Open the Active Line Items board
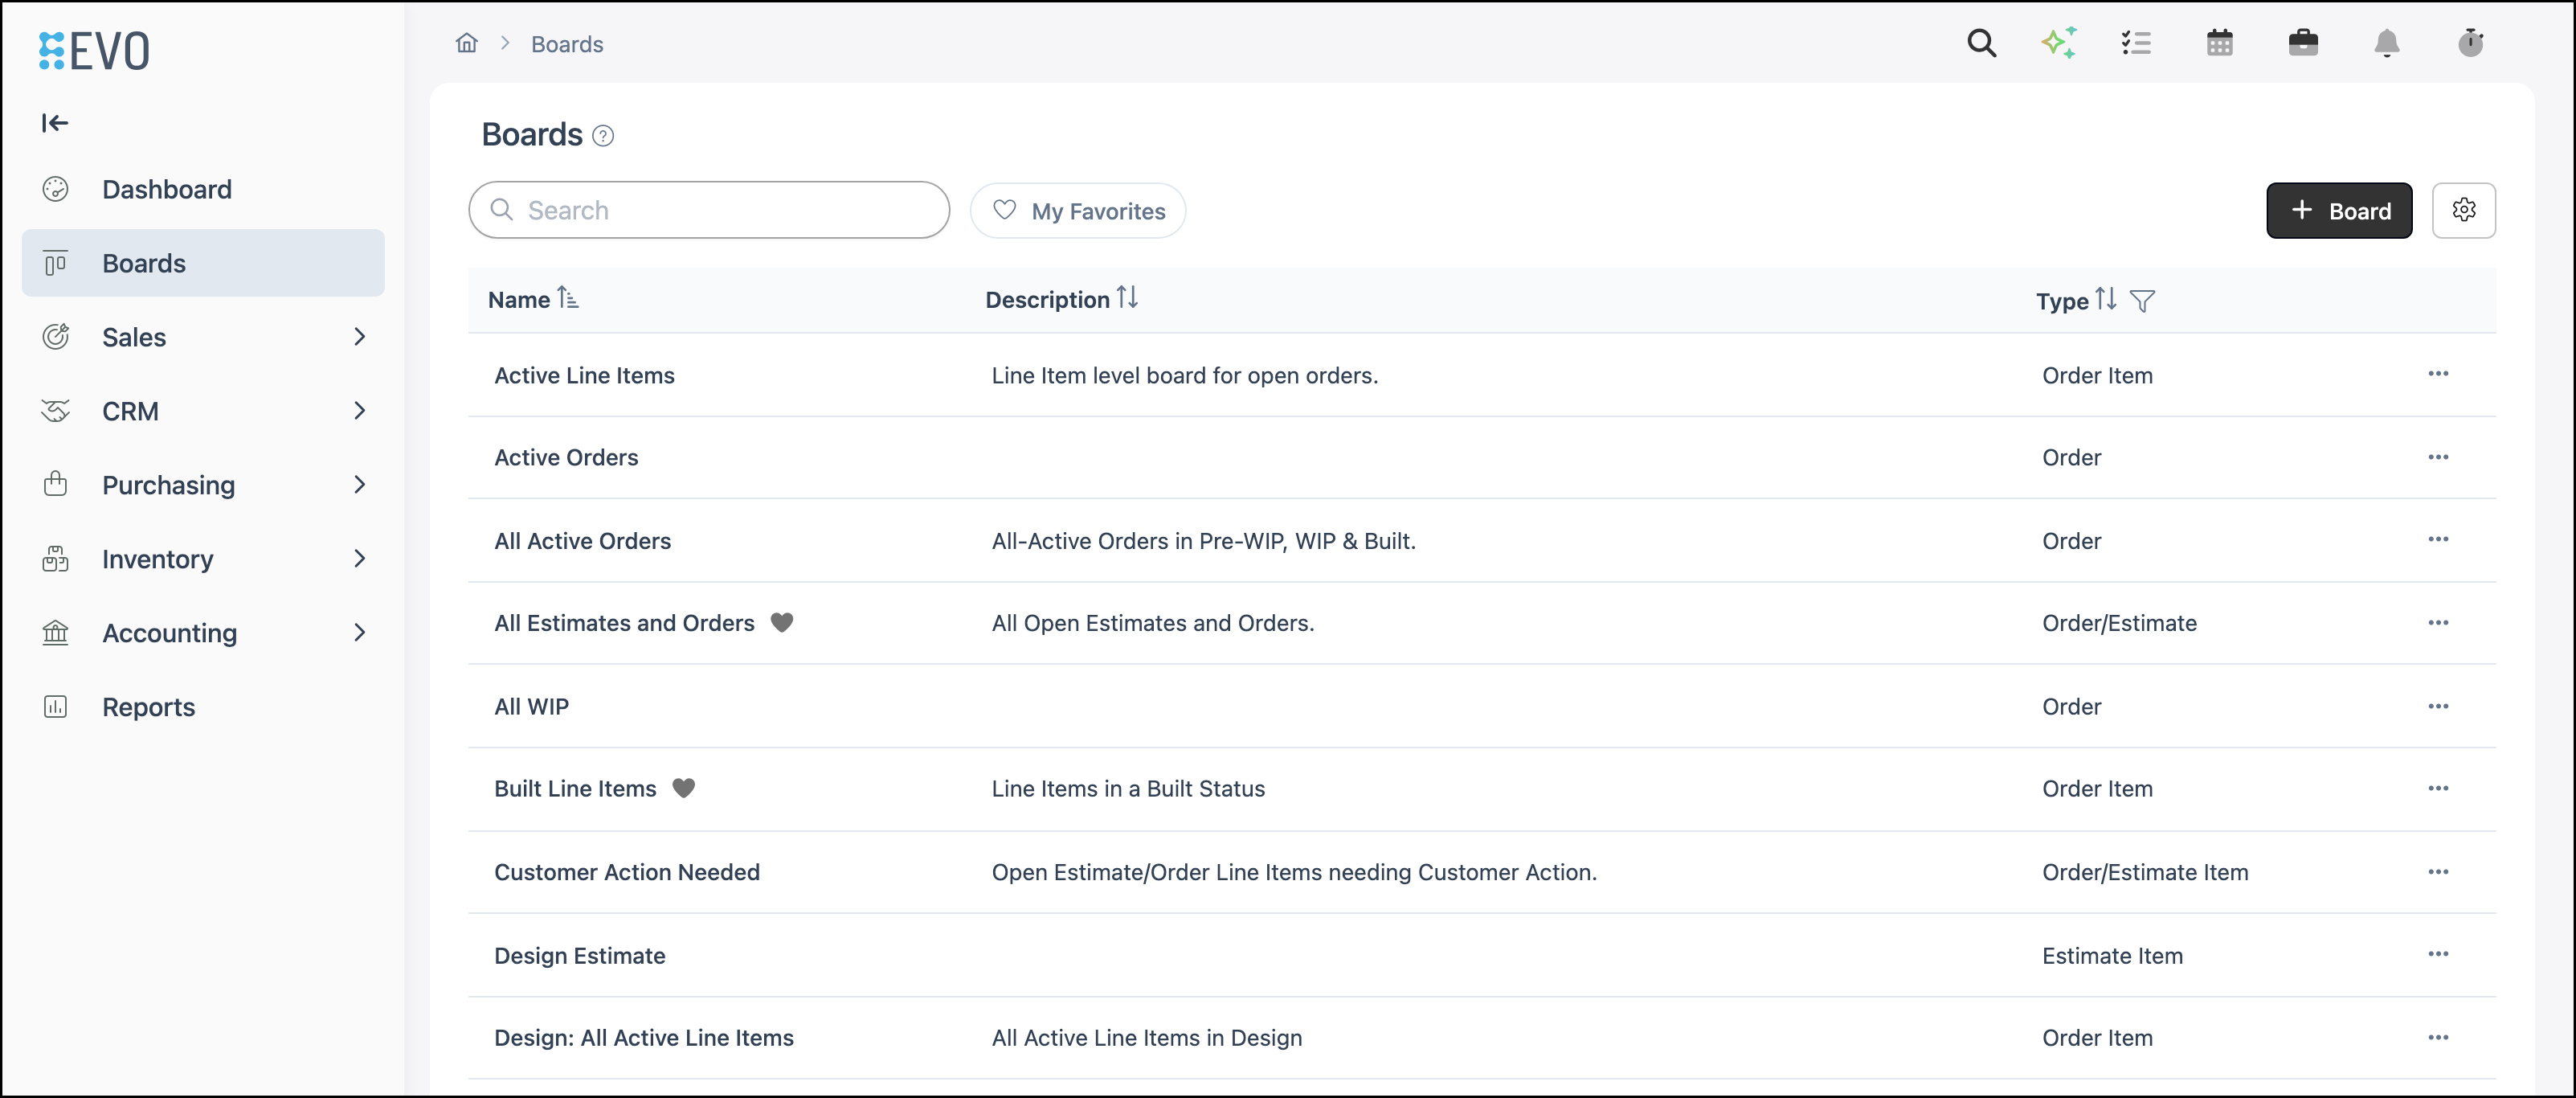 [x=584, y=375]
